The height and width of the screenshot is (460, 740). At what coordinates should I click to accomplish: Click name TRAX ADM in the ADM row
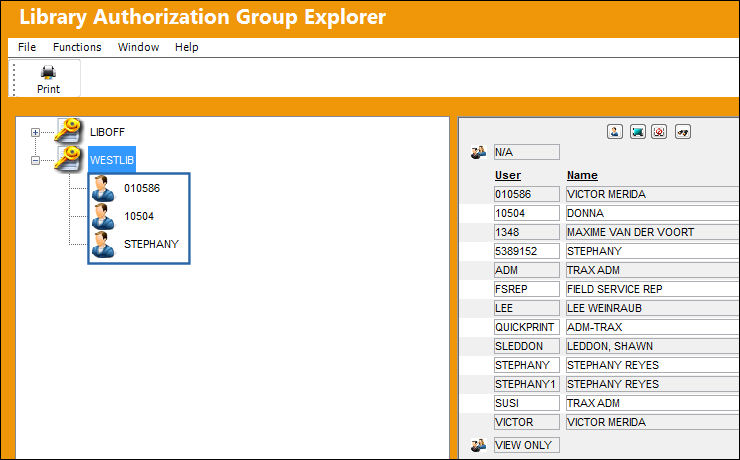tap(653, 270)
